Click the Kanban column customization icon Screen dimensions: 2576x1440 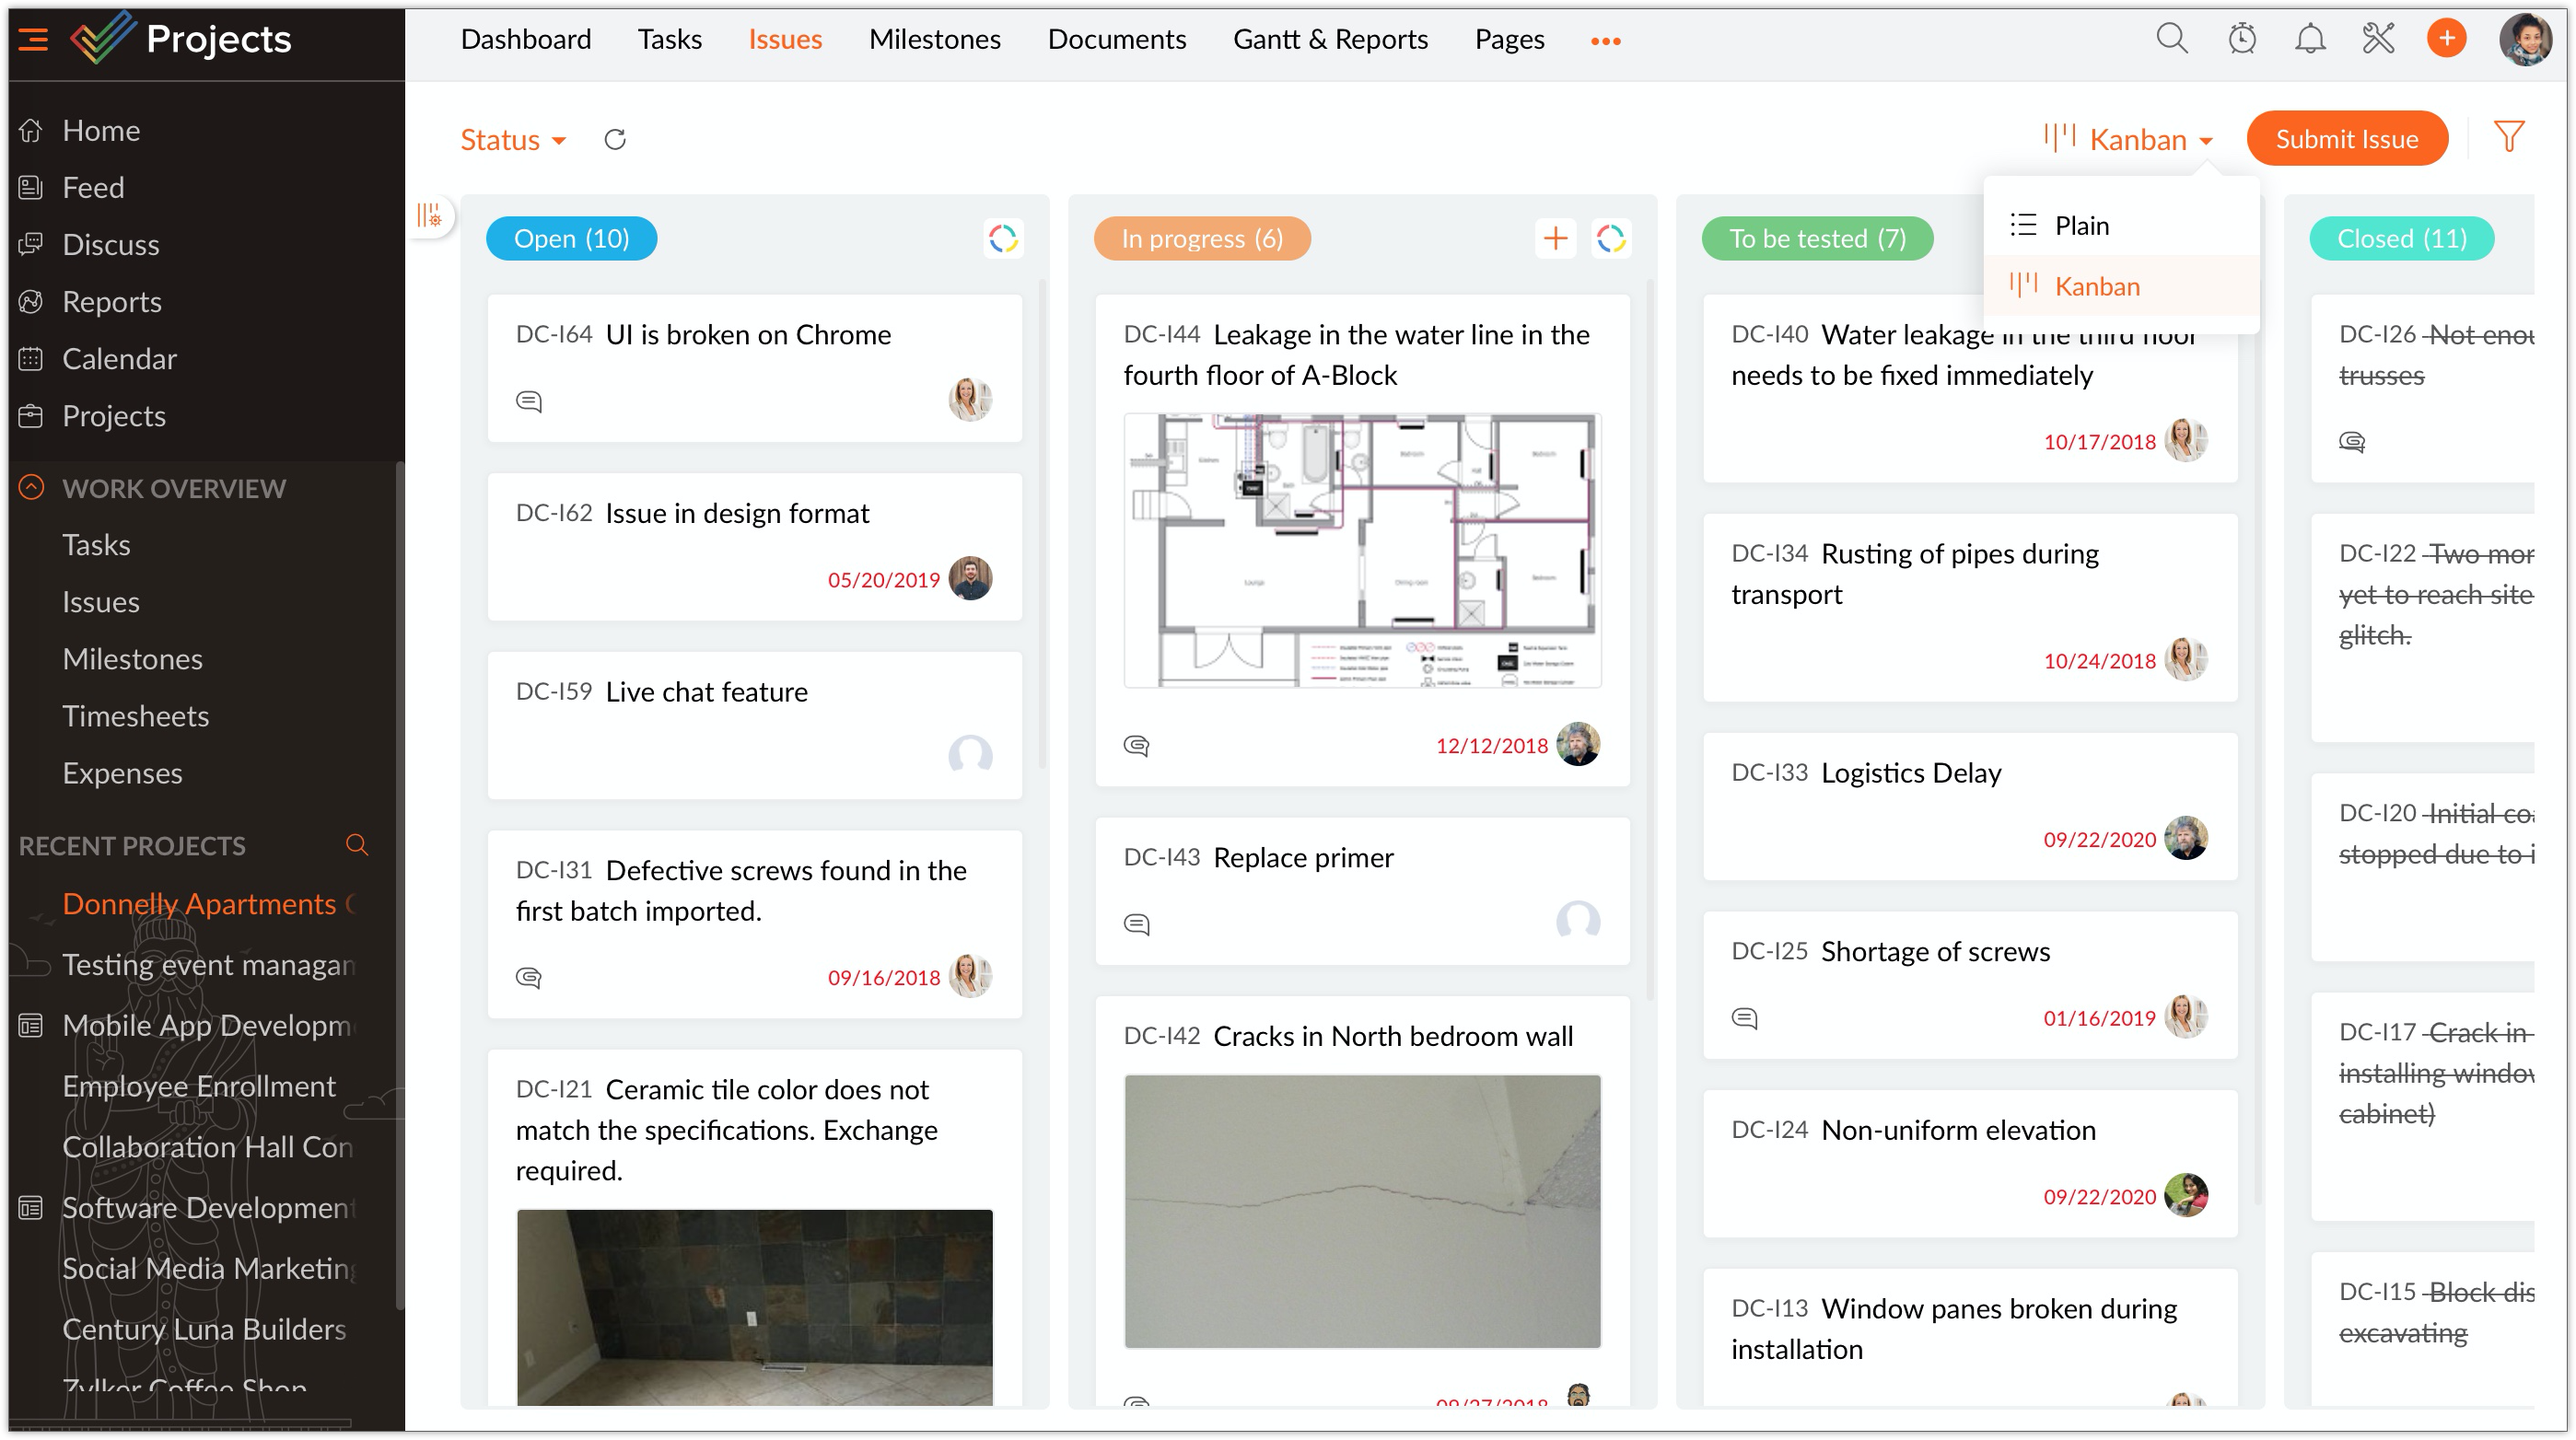pyautogui.click(x=430, y=215)
